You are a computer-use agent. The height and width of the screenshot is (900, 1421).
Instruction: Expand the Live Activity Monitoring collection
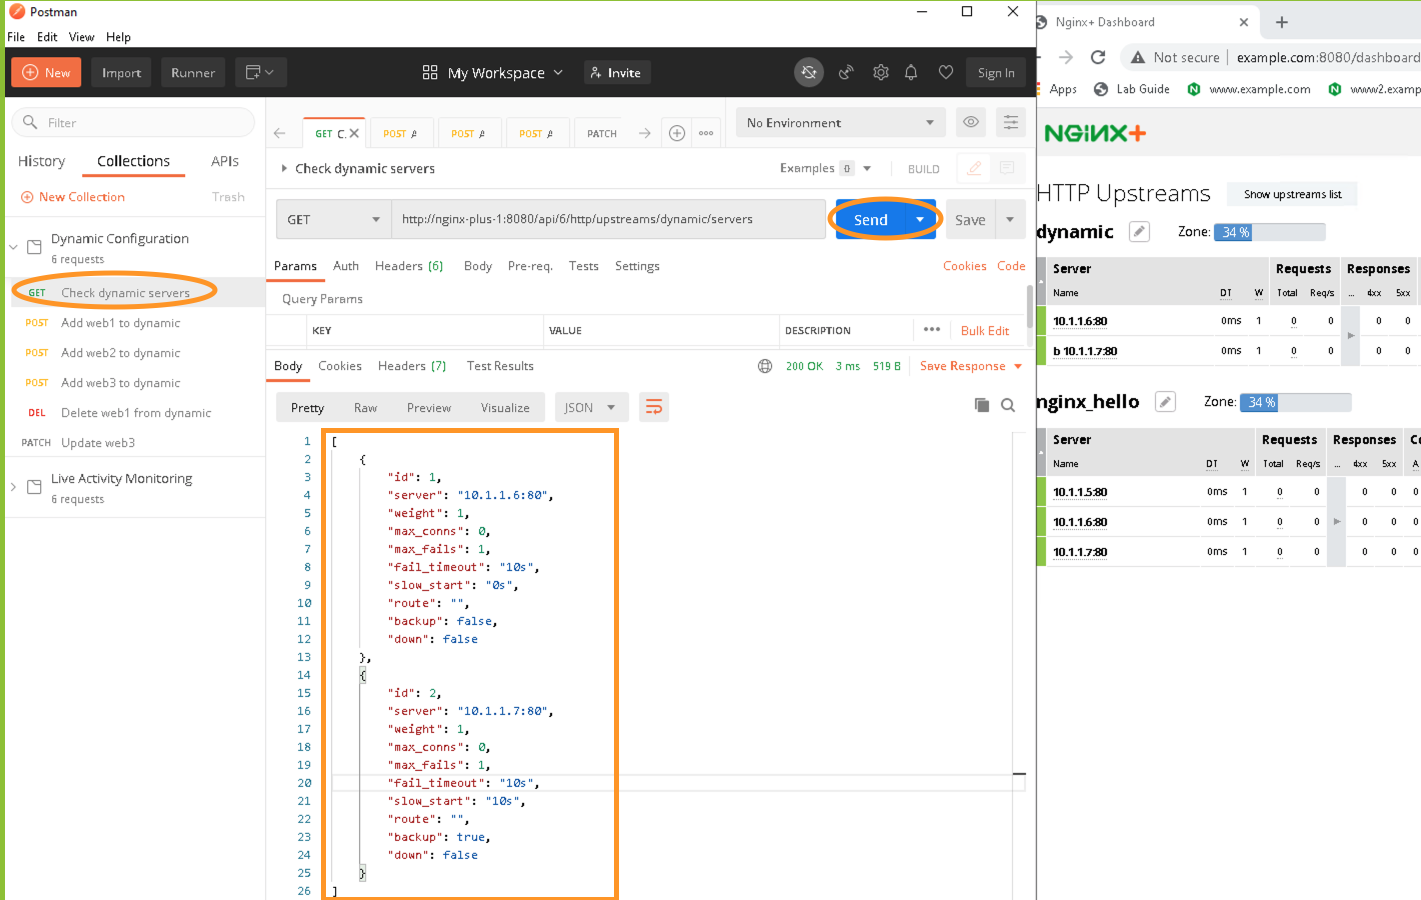pos(13,487)
